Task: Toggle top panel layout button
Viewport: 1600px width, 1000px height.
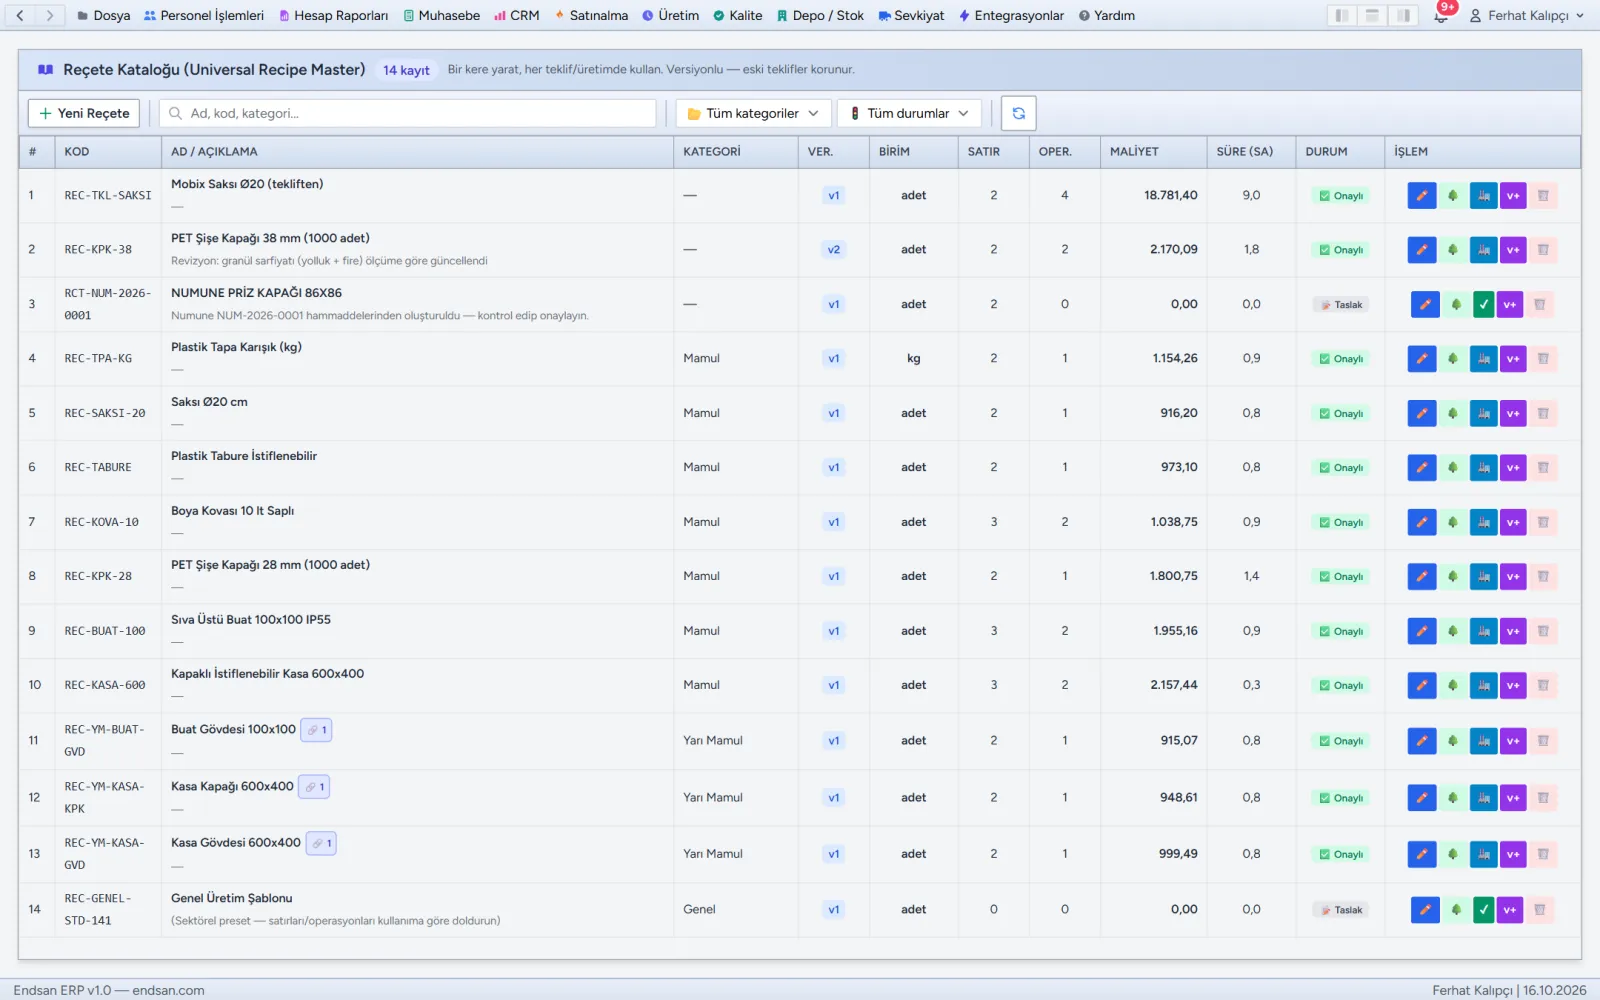Action: coord(1373,15)
